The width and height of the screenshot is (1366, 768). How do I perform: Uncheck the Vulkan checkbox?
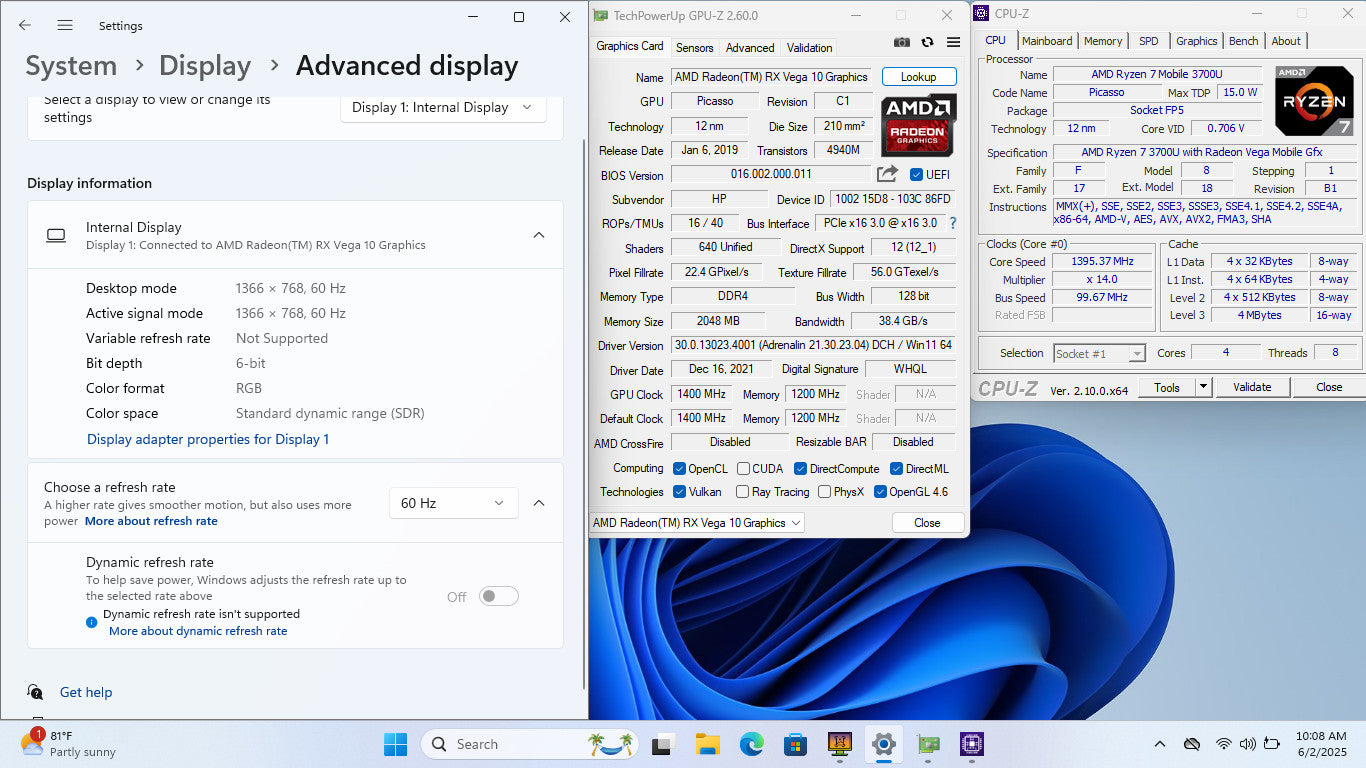(x=680, y=492)
